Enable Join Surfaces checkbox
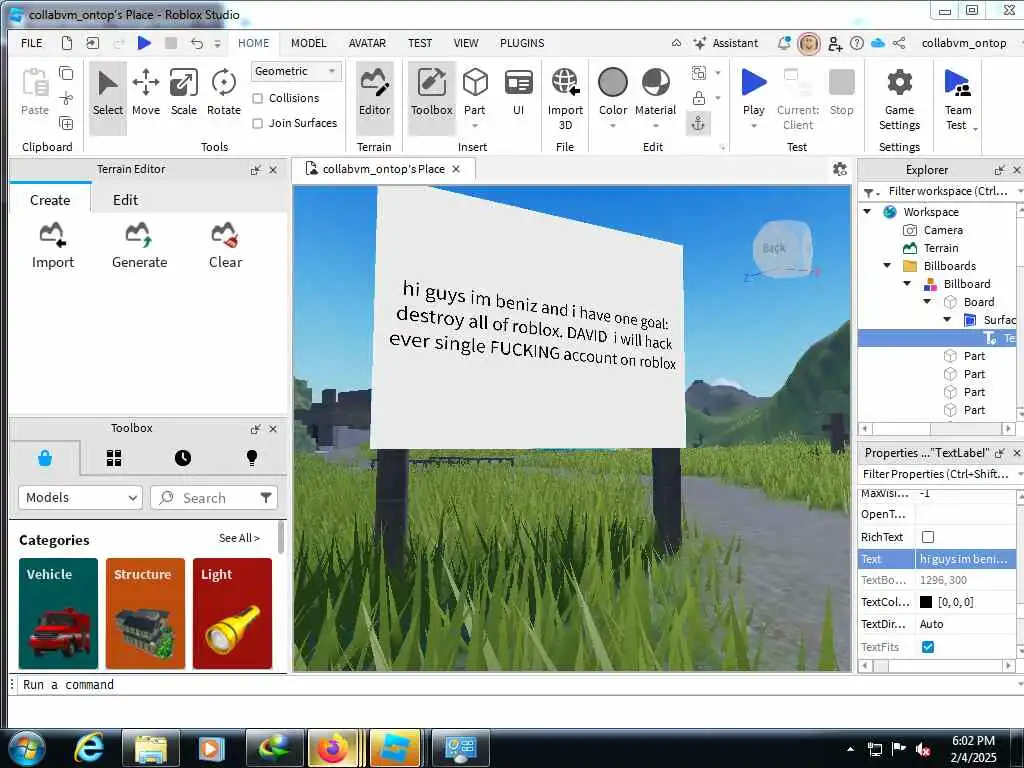1024x768 pixels. [x=258, y=123]
